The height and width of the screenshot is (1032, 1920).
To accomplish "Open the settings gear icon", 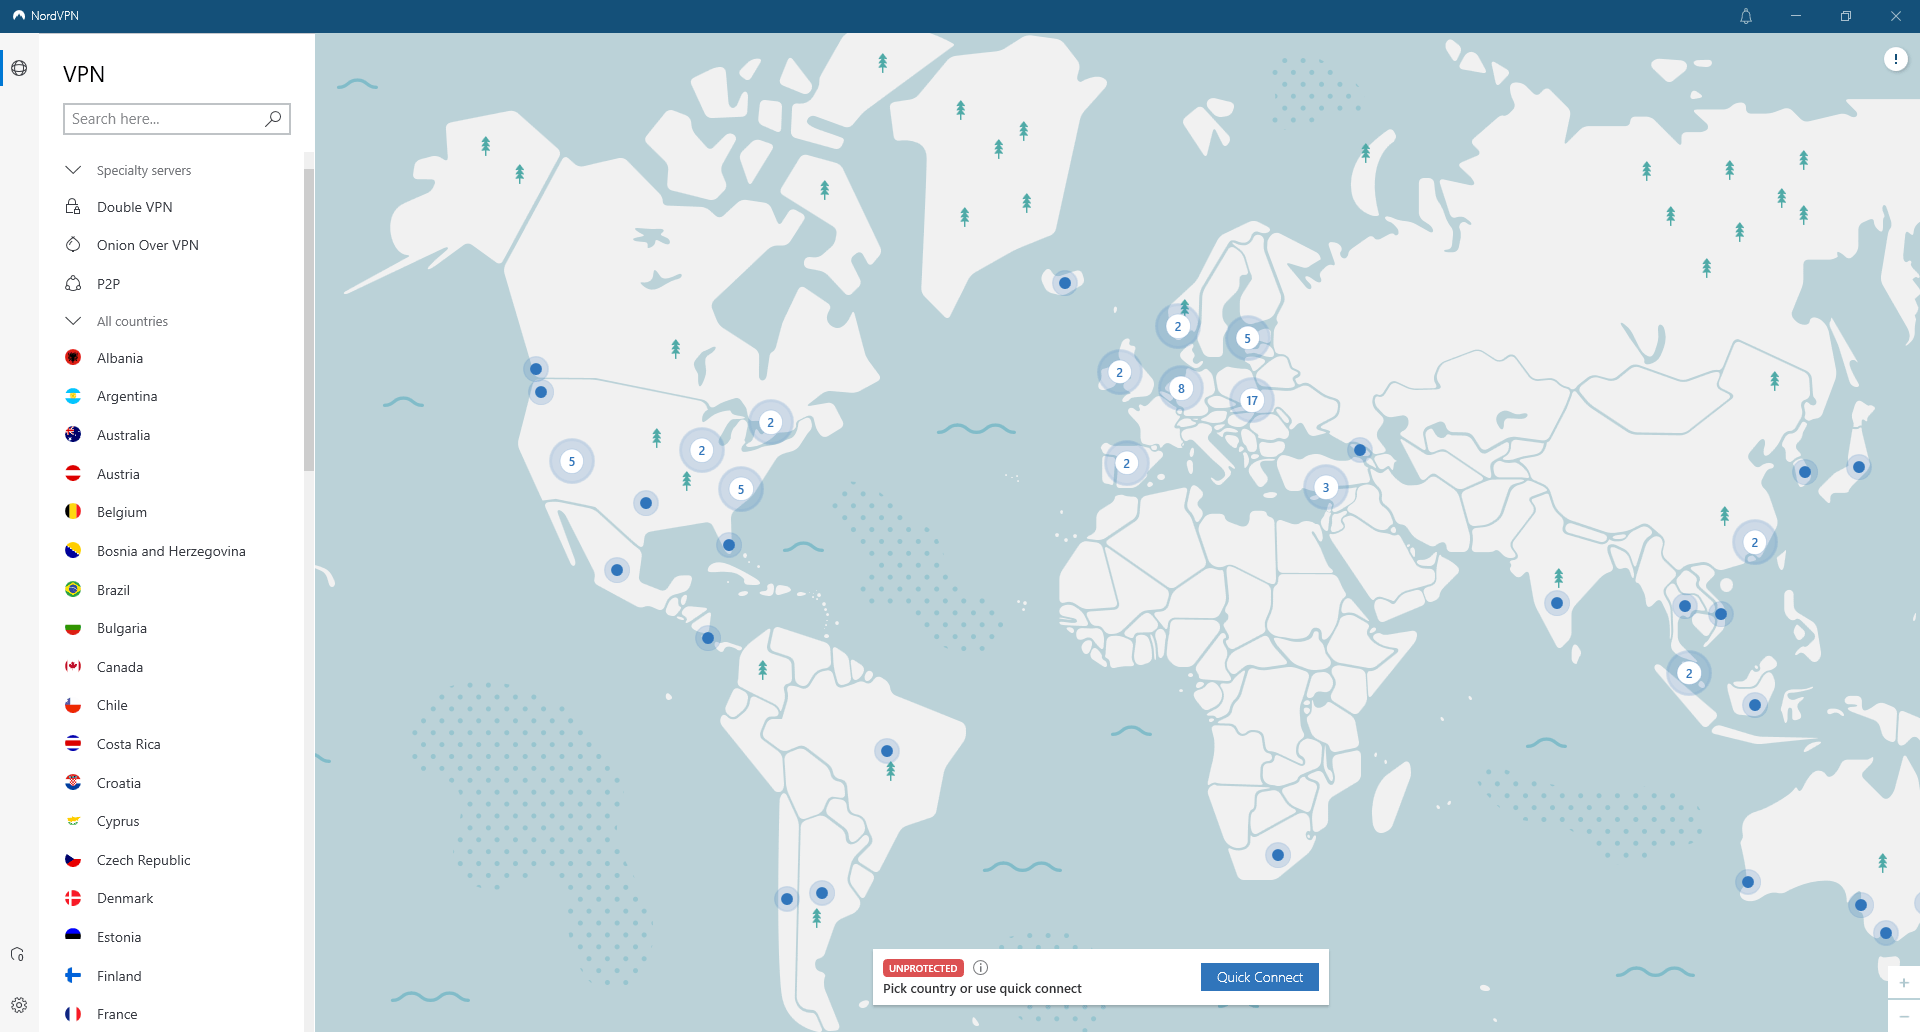I will pos(19,1005).
